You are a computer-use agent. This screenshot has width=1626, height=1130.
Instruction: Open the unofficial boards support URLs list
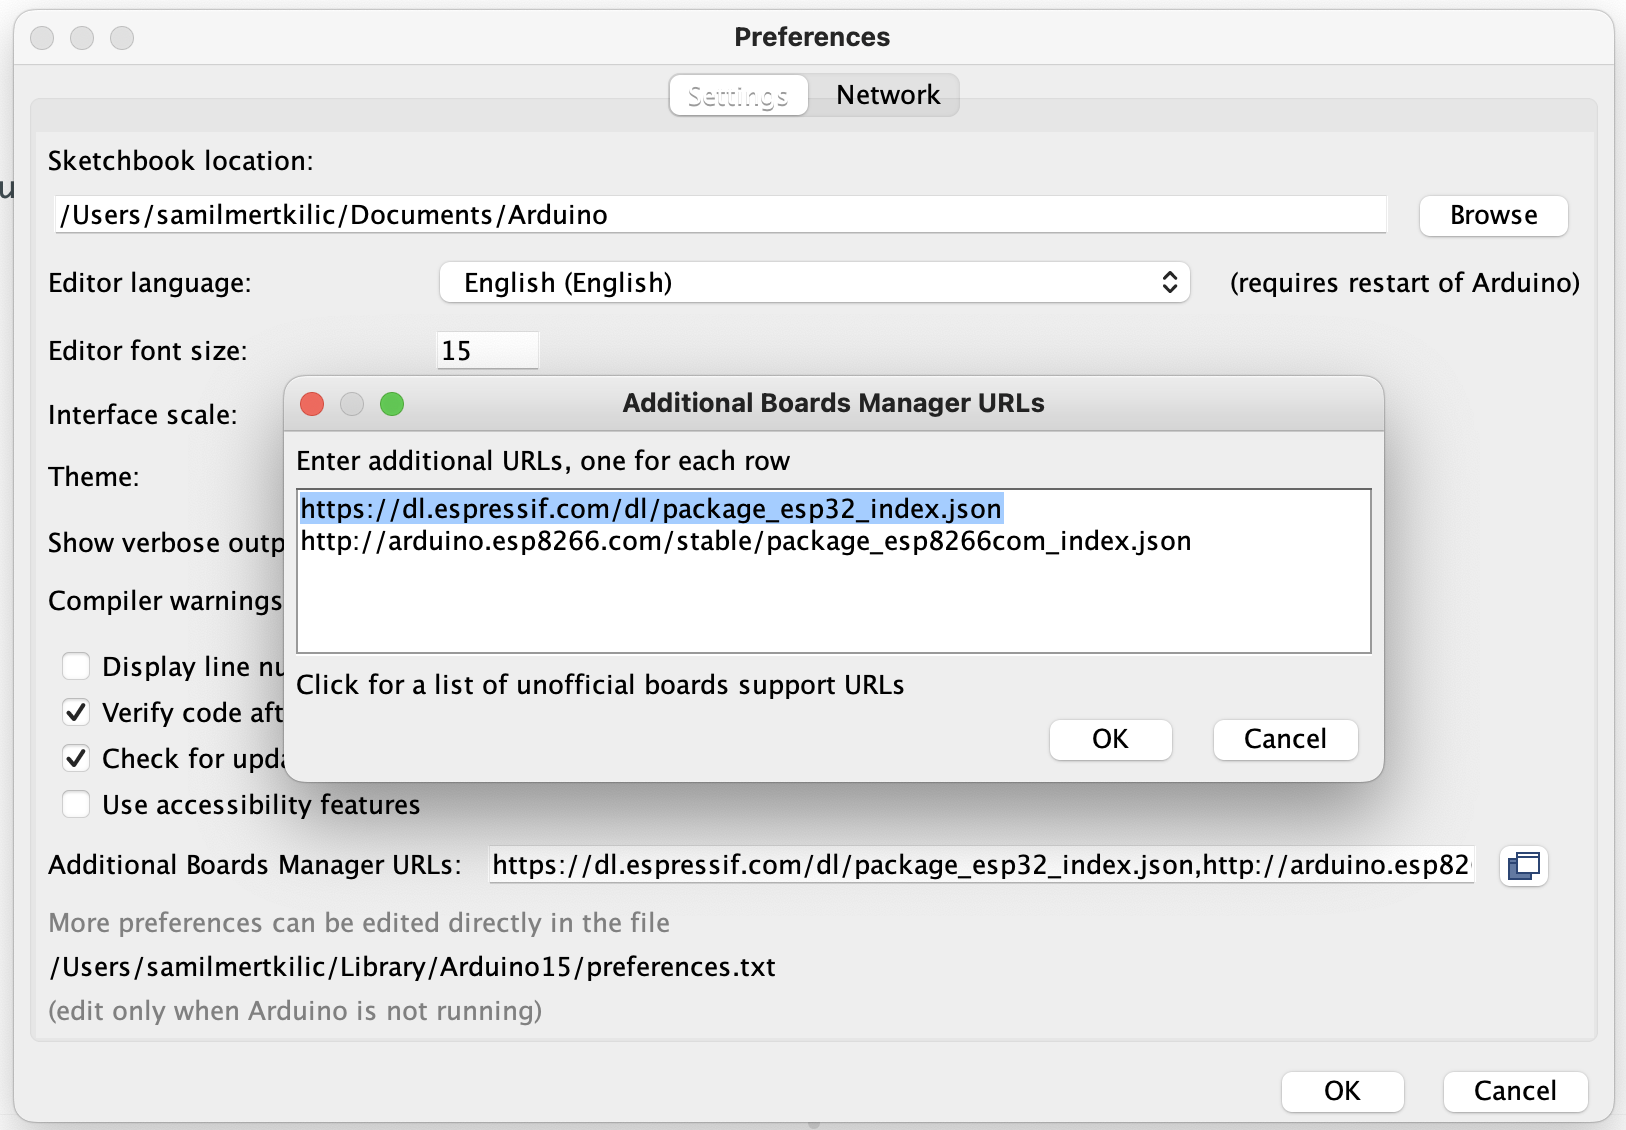[600, 685]
